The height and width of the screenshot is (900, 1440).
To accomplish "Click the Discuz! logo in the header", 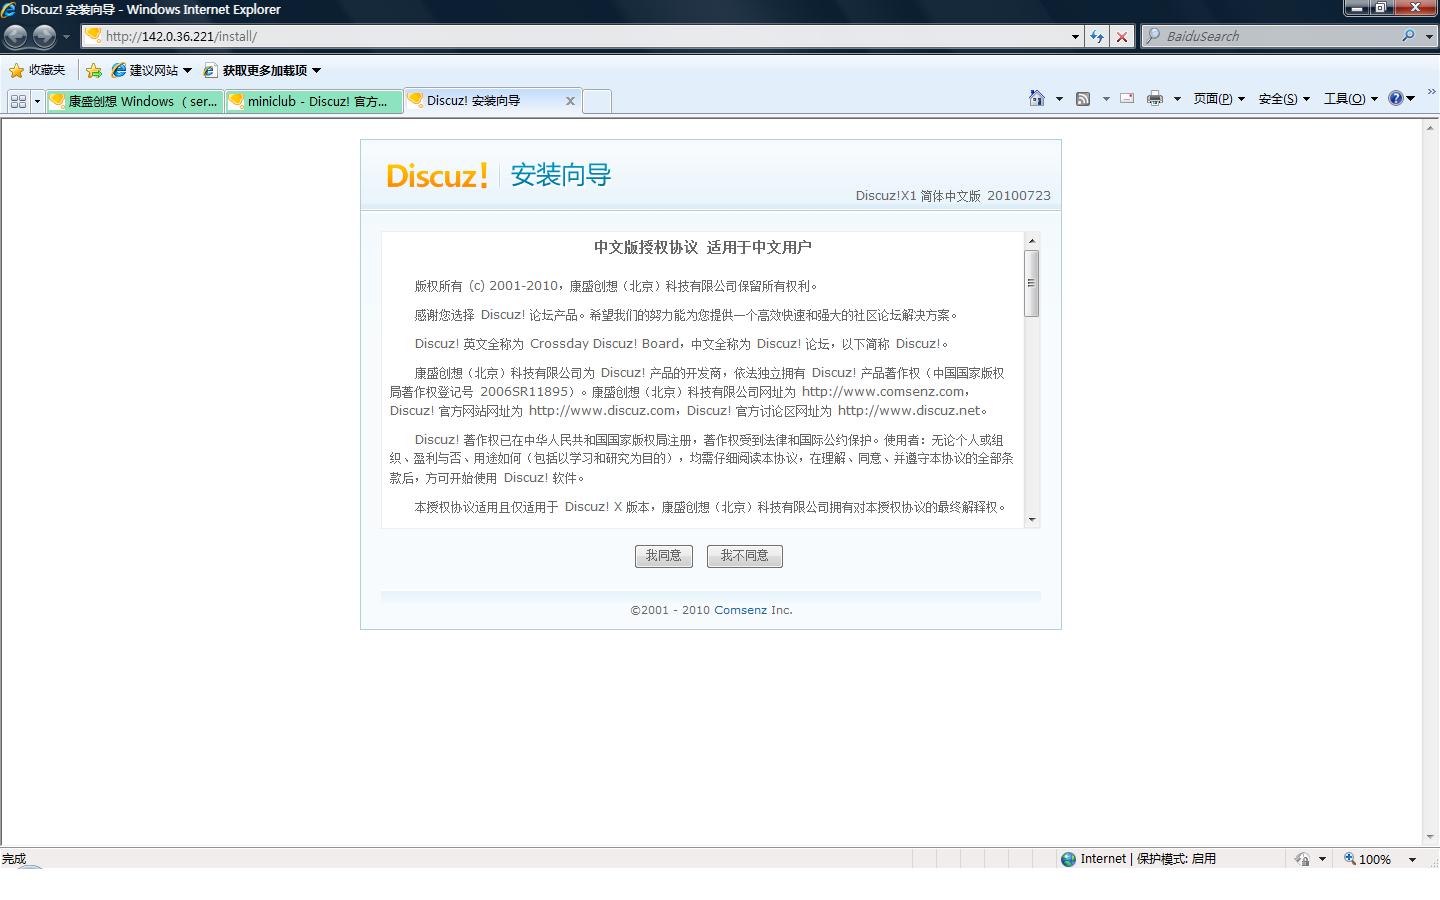I will click(x=437, y=175).
